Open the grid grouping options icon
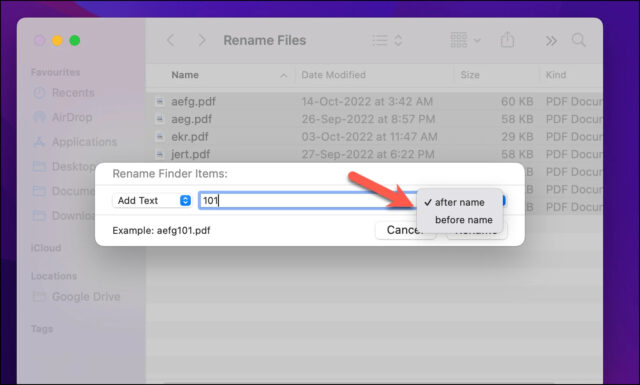640x385 pixels. pyautogui.click(x=459, y=40)
